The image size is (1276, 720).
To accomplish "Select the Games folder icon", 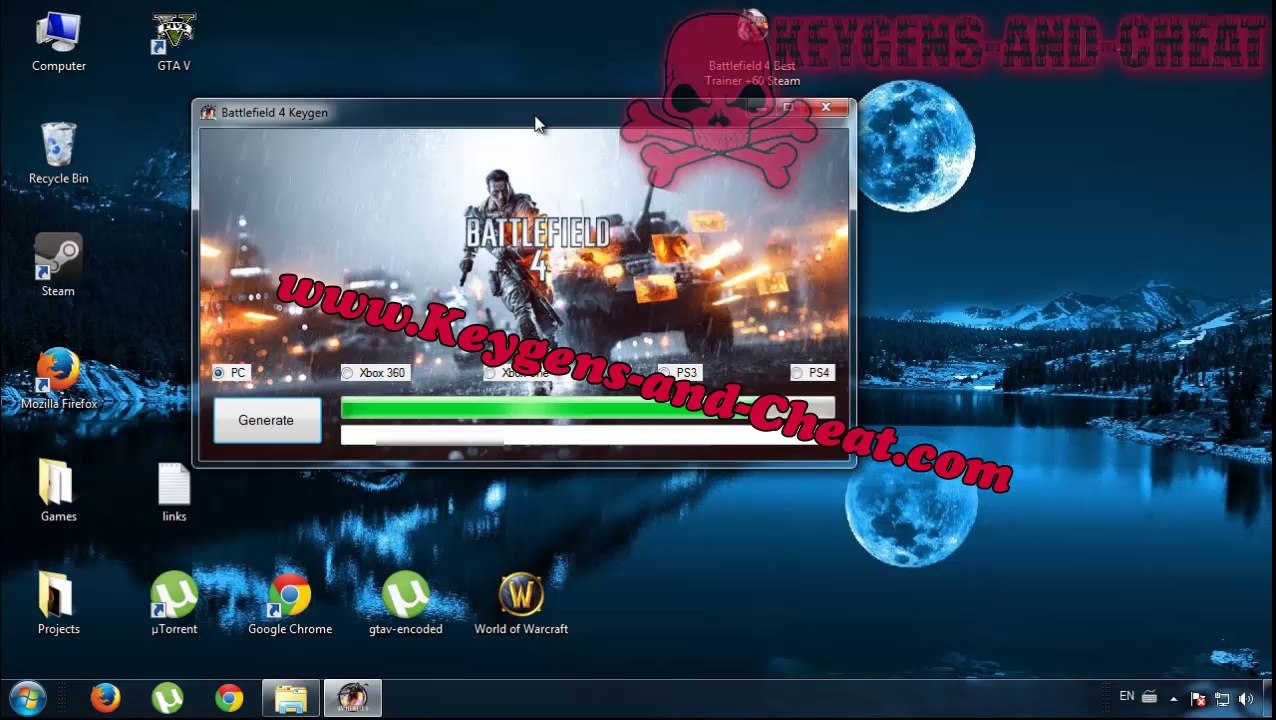I will tap(58, 491).
